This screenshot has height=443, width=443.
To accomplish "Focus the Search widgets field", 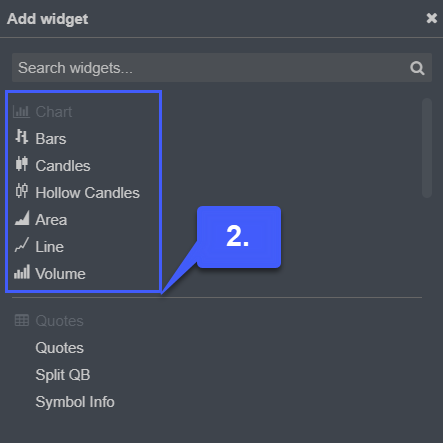I will pyautogui.click(x=222, y=68).
